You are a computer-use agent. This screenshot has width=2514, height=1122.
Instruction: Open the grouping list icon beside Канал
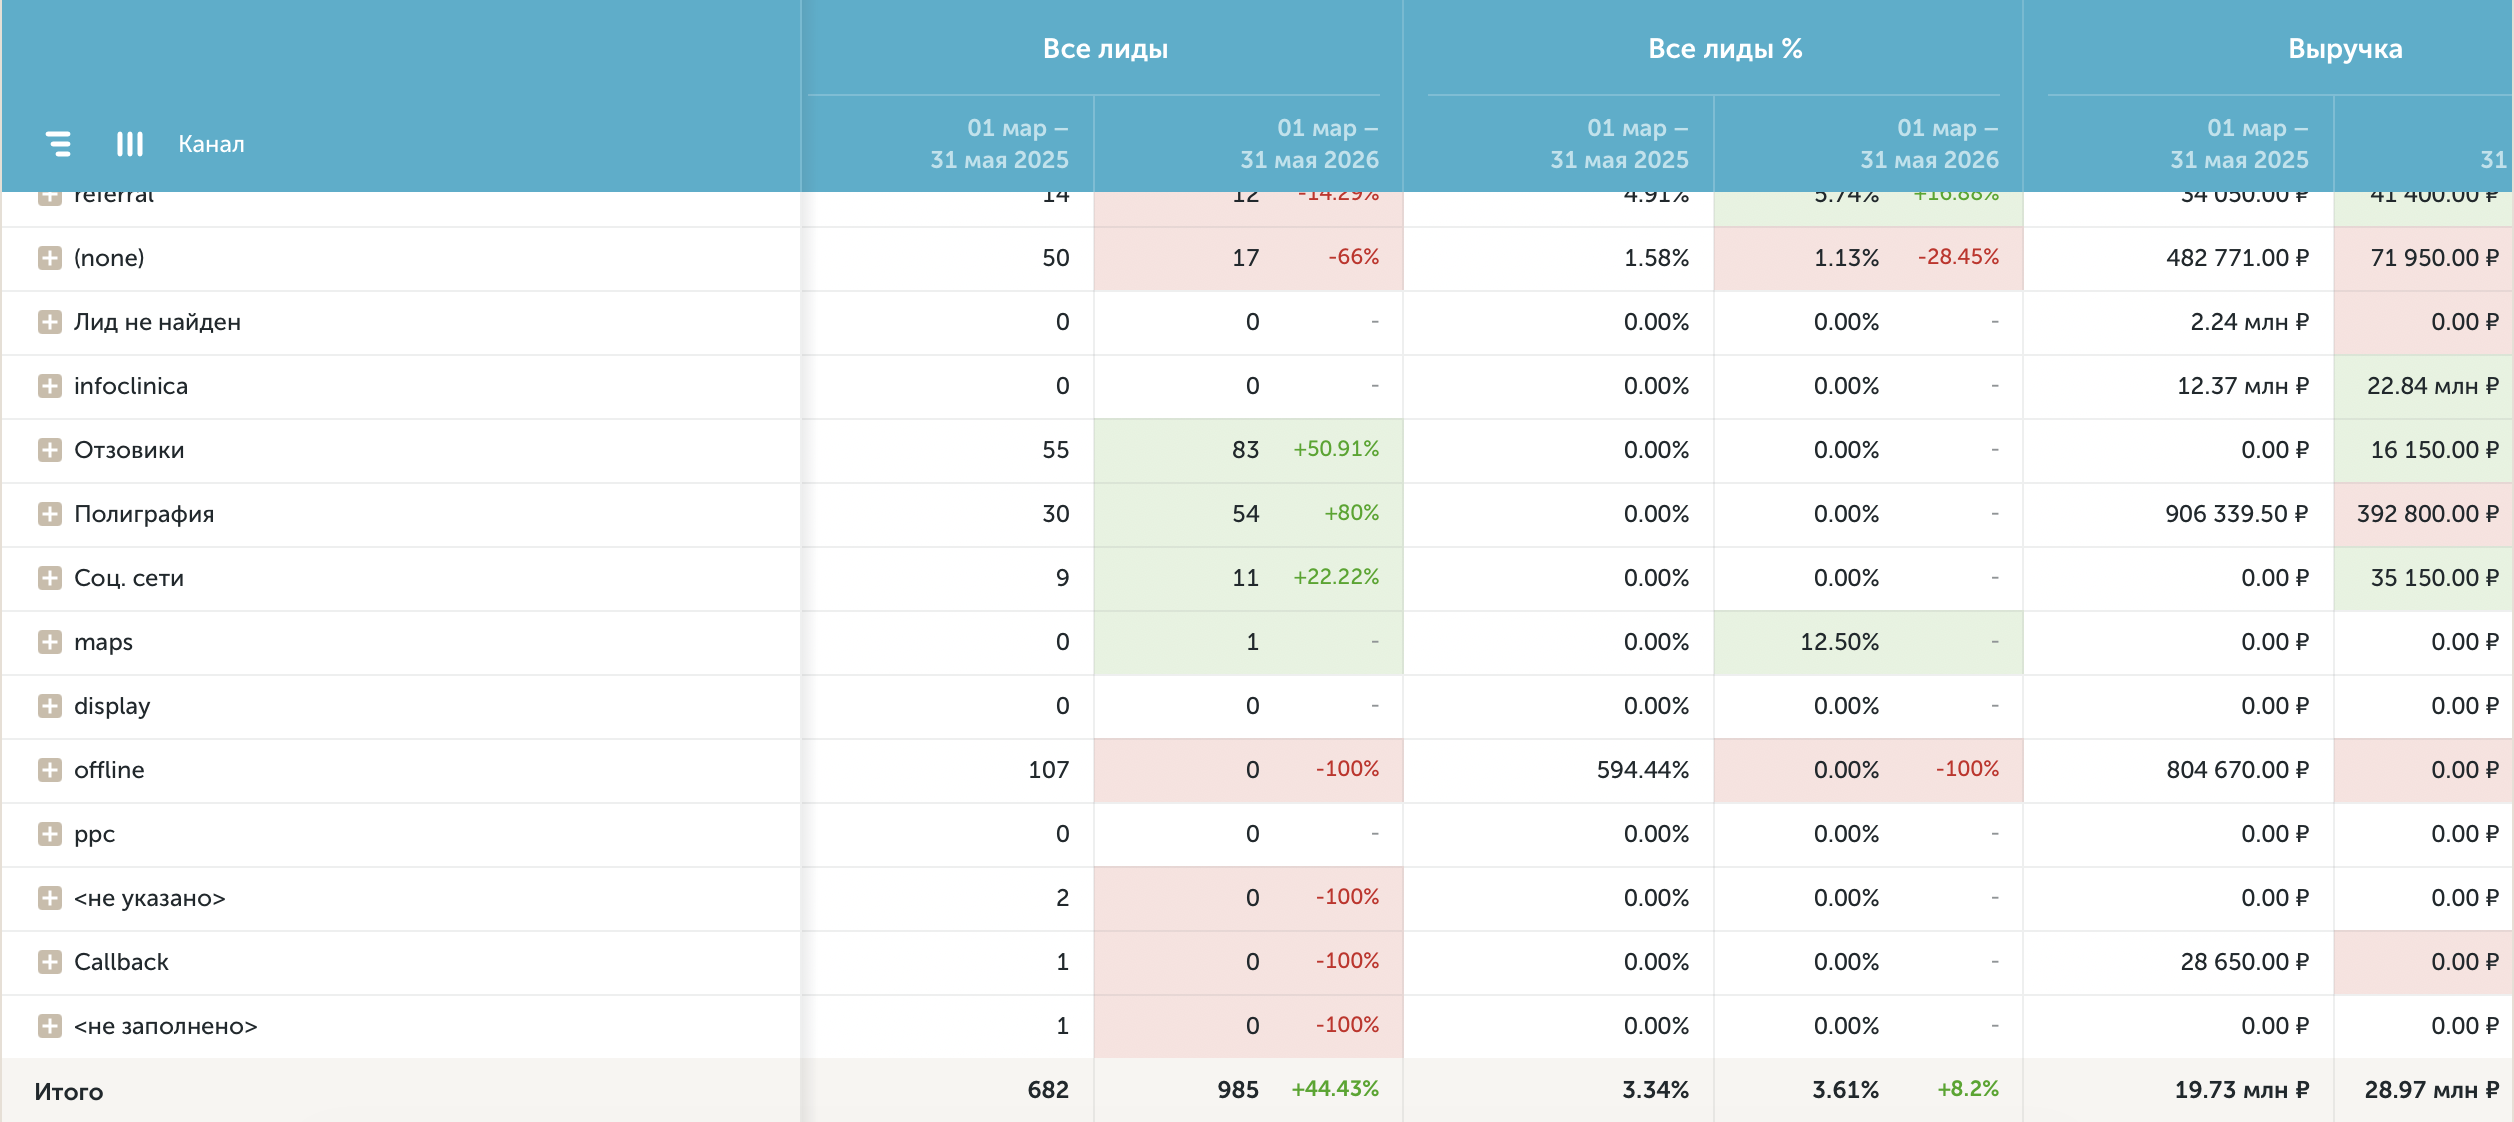coord(59,144)
